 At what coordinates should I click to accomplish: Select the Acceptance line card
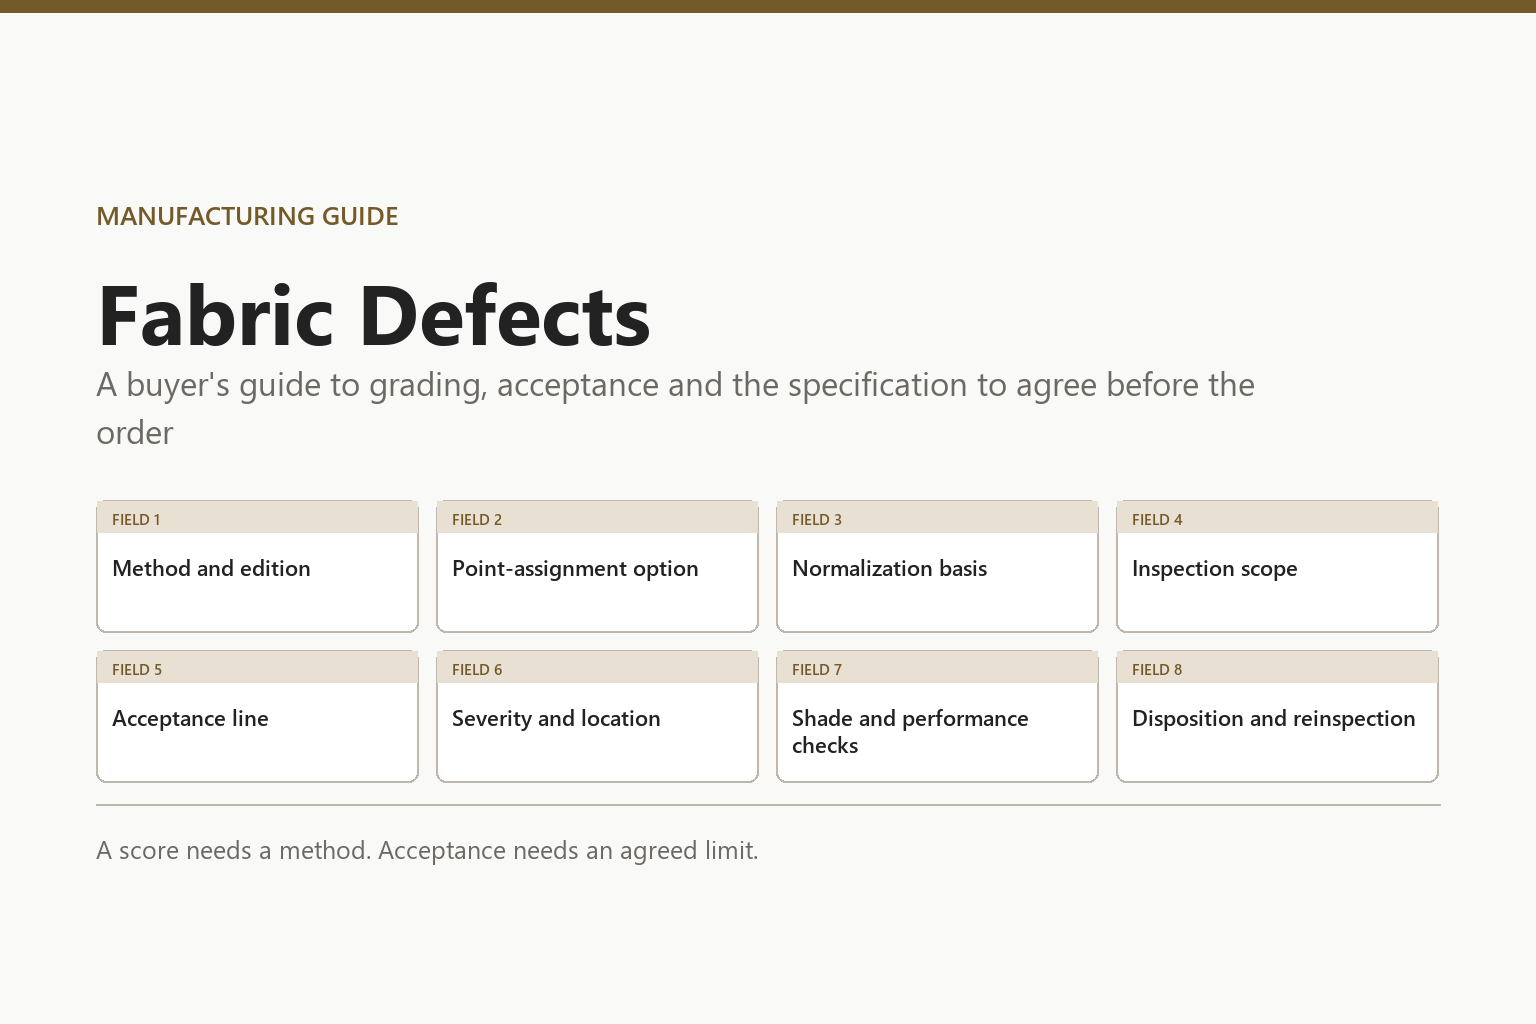coord(257,716)
